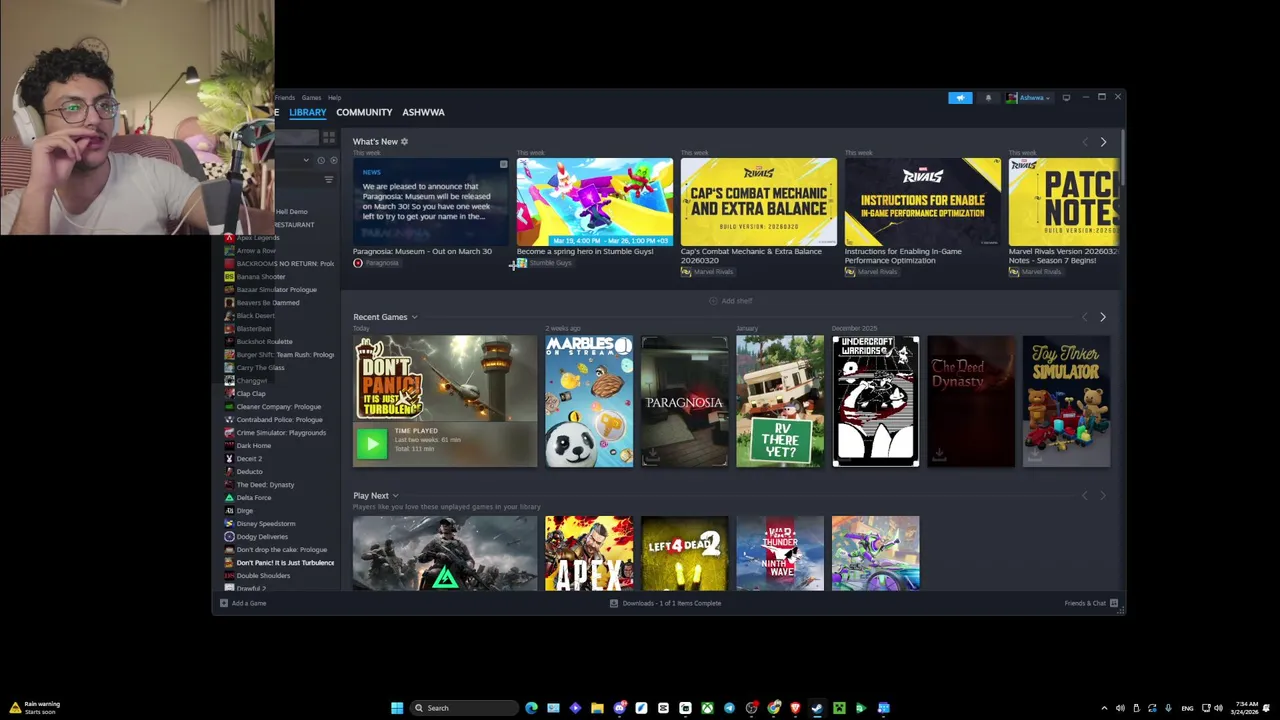Open the Windows Start button
This screenshot has height=720, width=1280.
[397, 708]
